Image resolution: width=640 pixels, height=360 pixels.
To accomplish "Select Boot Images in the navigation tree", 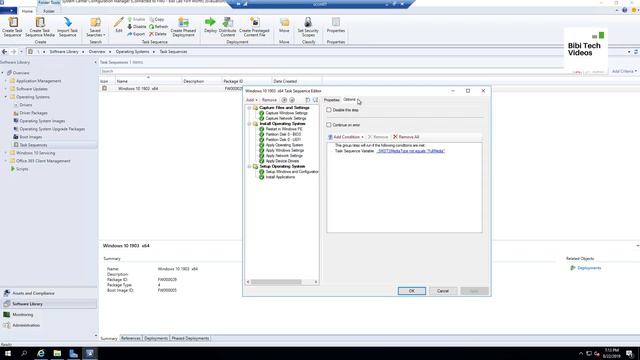I will click(31, 137).
